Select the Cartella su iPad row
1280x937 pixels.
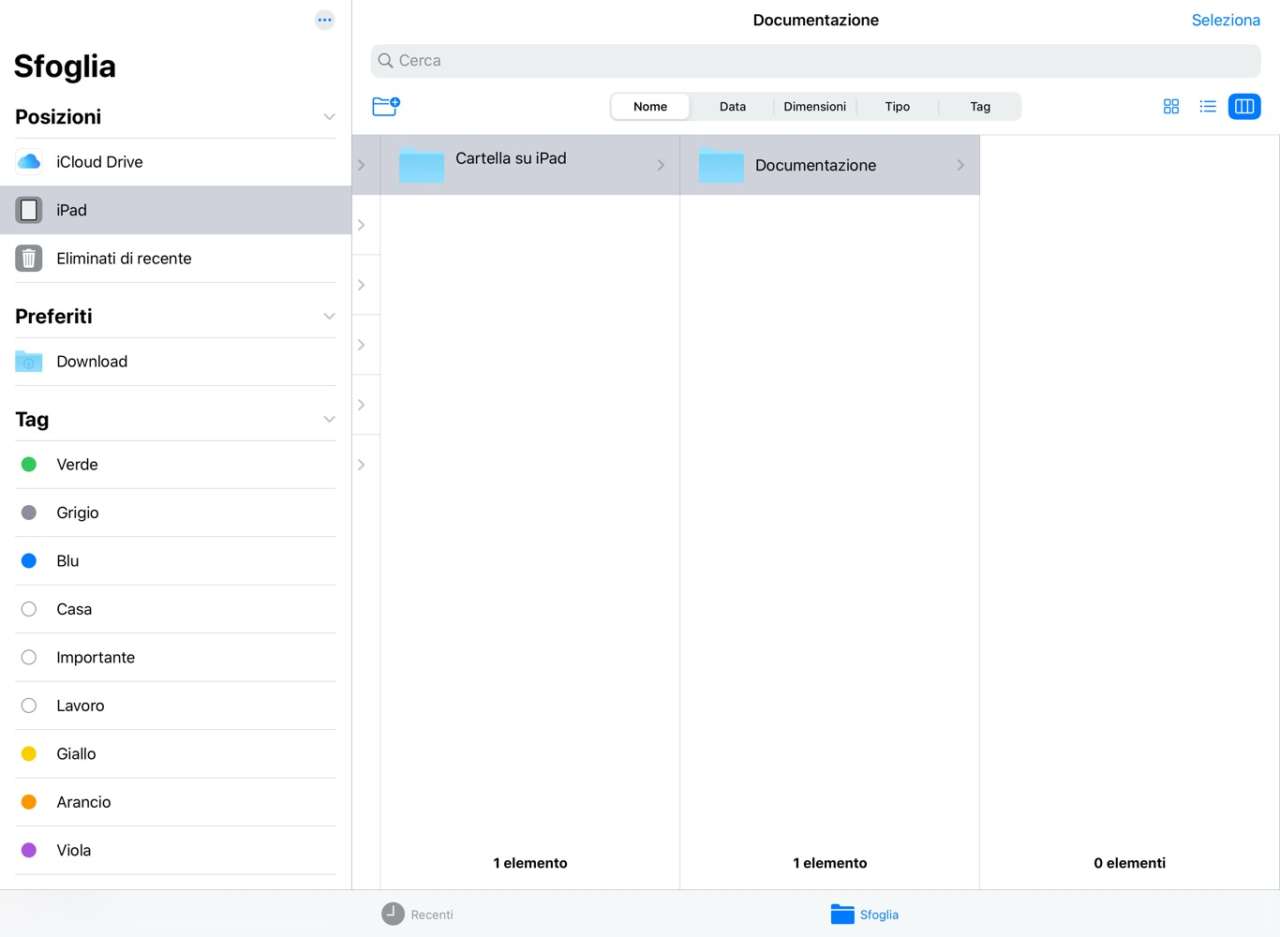[530, 165]
